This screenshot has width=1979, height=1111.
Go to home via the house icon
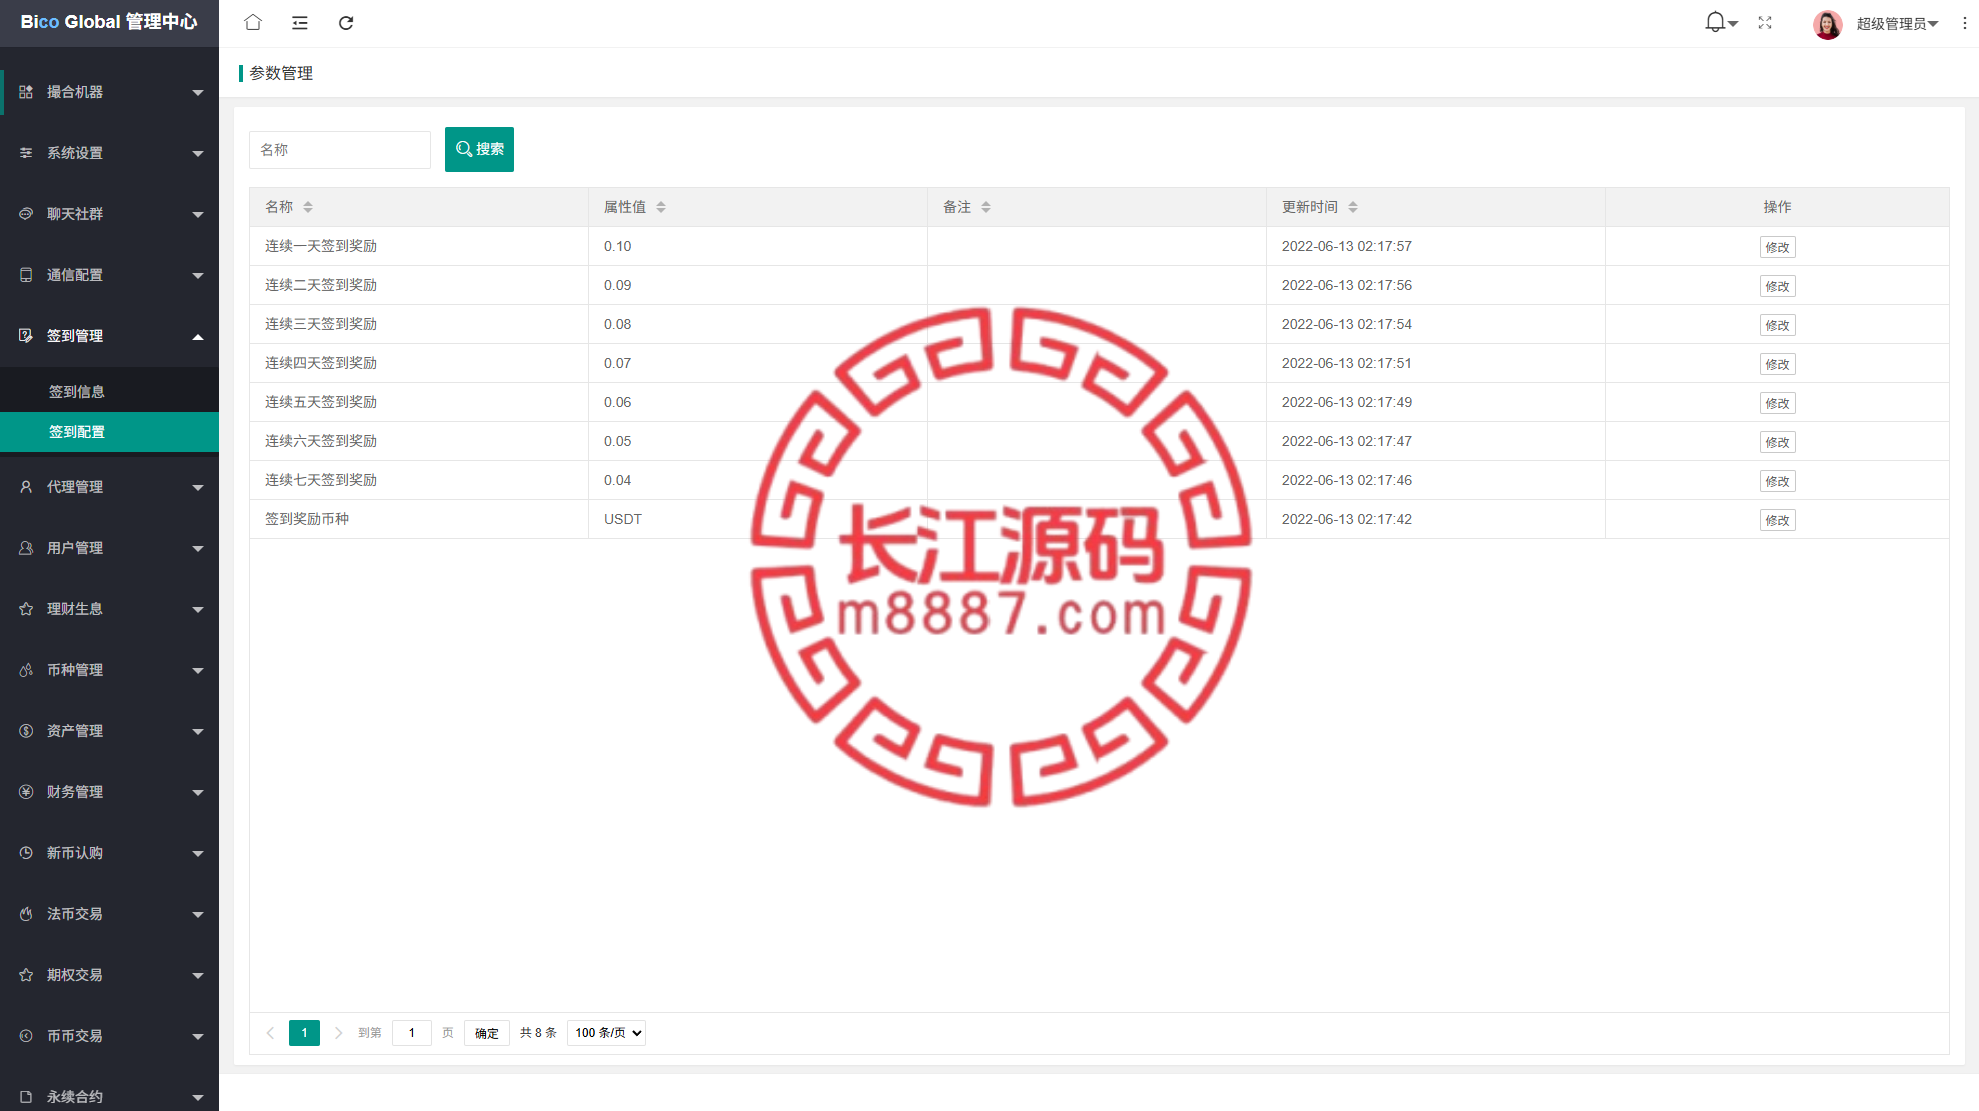pos(253,22)
